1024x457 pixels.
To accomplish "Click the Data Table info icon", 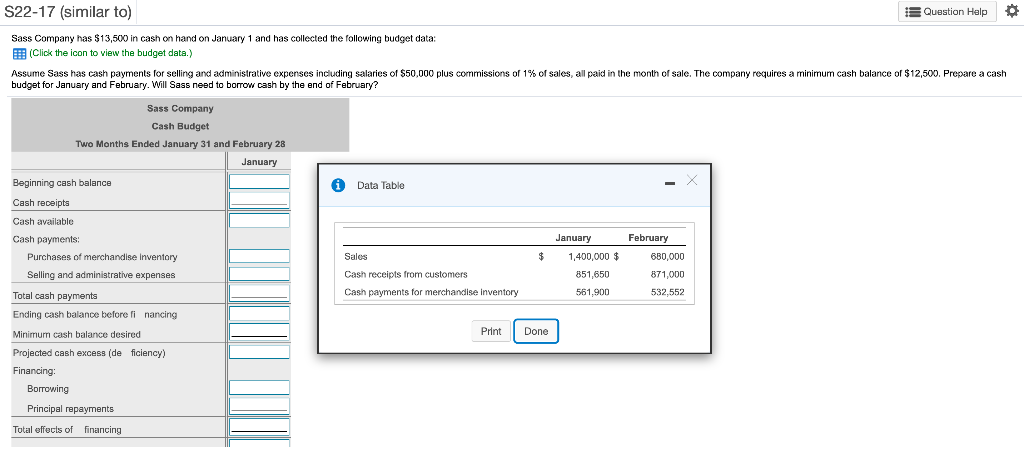I will point(338,185).
